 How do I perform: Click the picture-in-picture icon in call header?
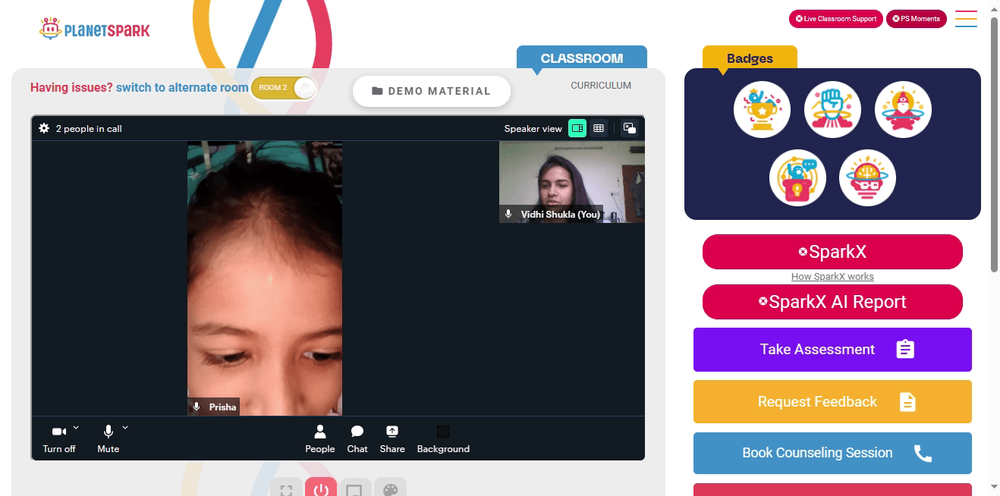click(629, 128)
